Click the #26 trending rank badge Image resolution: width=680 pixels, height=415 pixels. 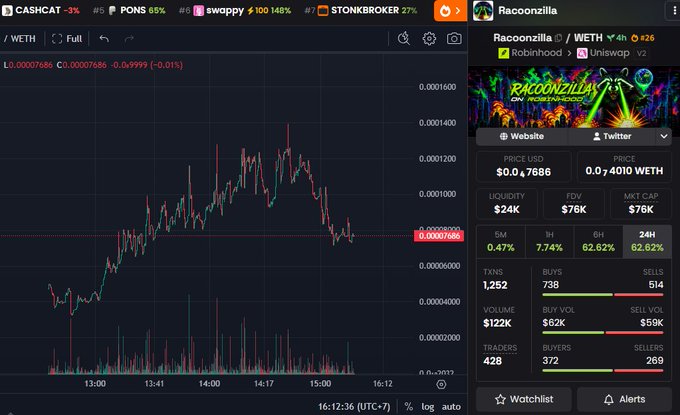[643, 38]
